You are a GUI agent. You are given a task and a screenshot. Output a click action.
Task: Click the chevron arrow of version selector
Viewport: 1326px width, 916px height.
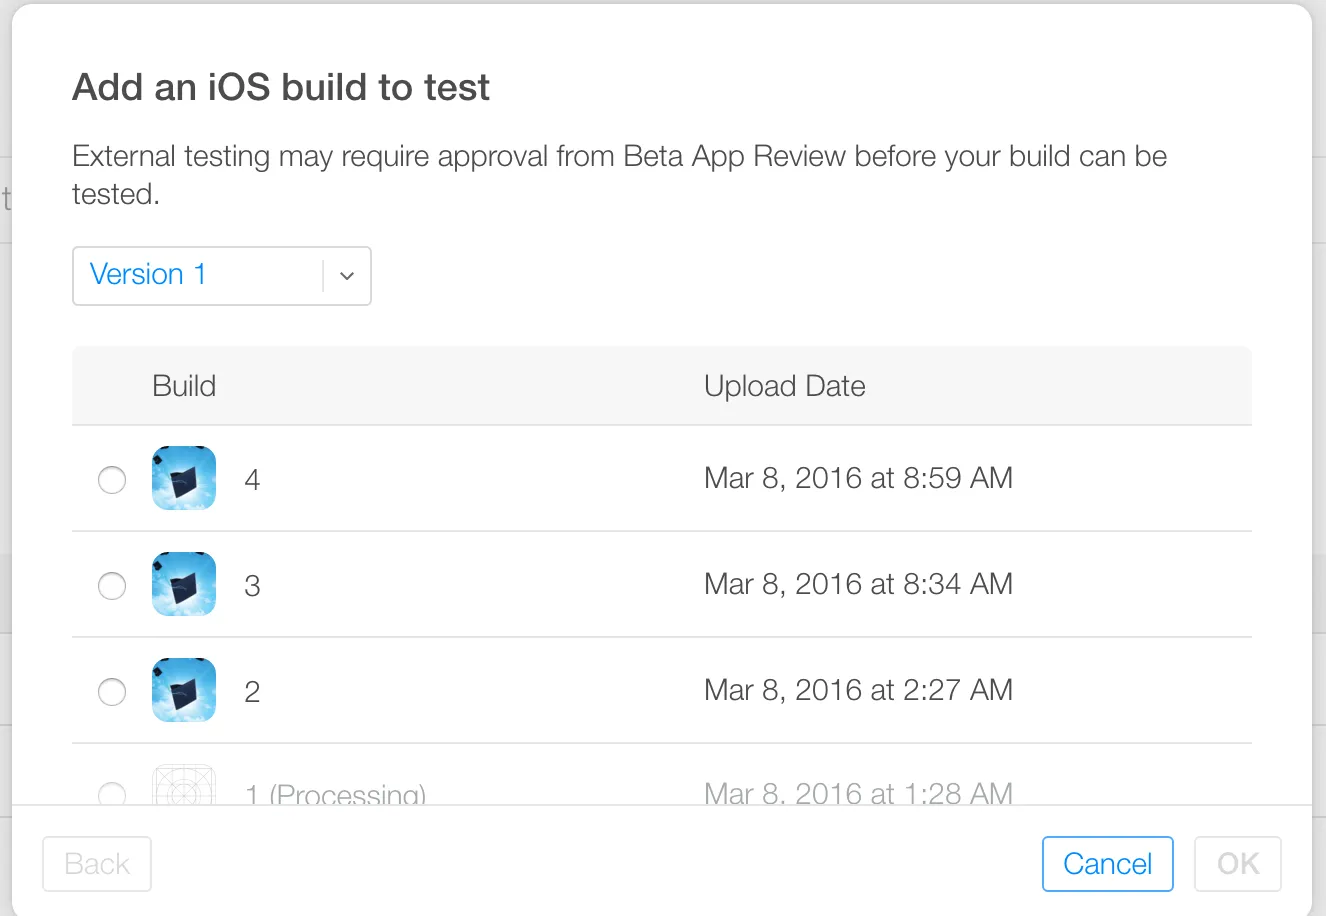[x=347, y=276]
